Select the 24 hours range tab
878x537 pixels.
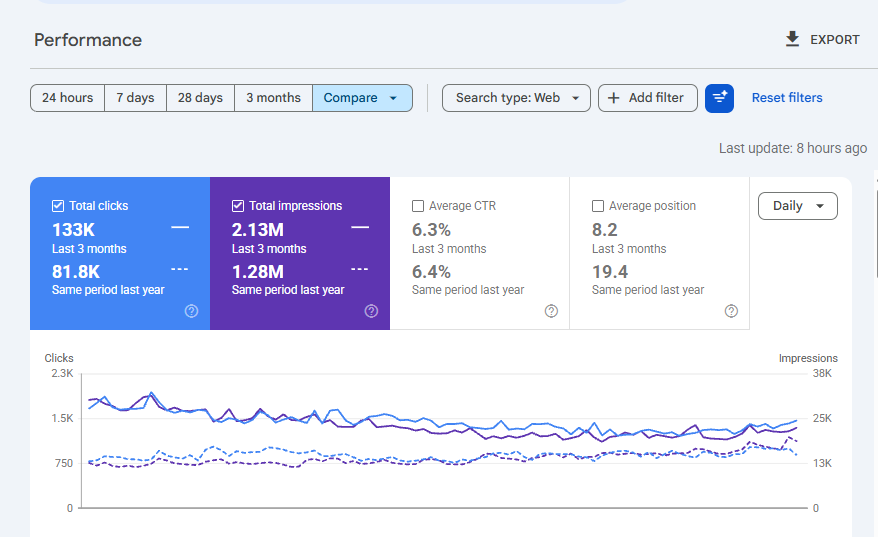click(67, 98)
